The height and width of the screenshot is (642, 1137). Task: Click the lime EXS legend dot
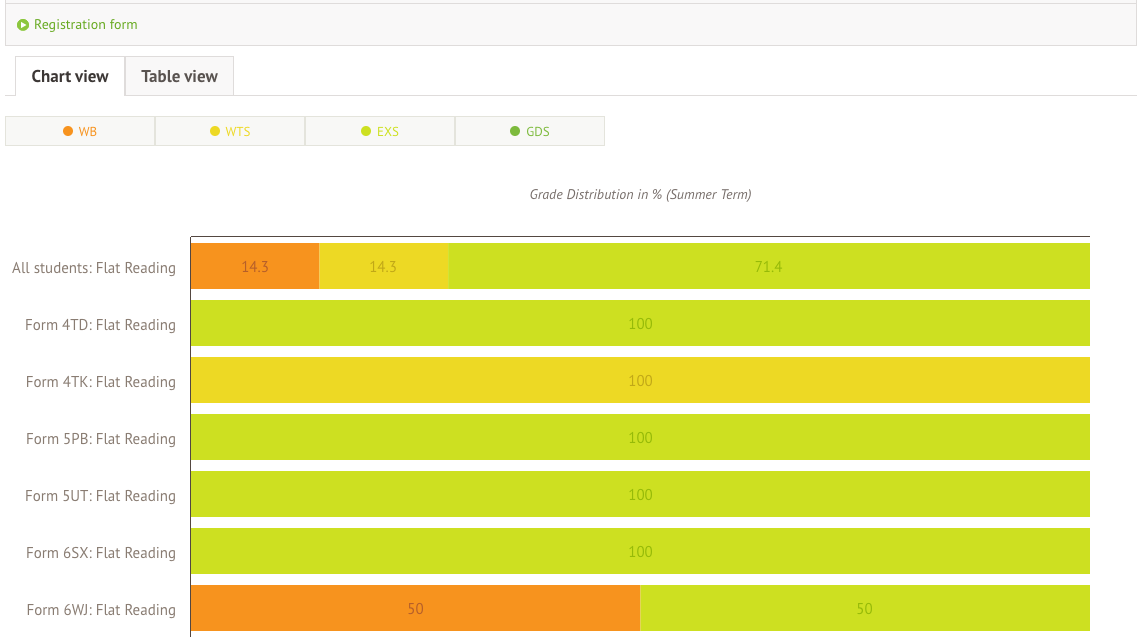pos(366,131)
